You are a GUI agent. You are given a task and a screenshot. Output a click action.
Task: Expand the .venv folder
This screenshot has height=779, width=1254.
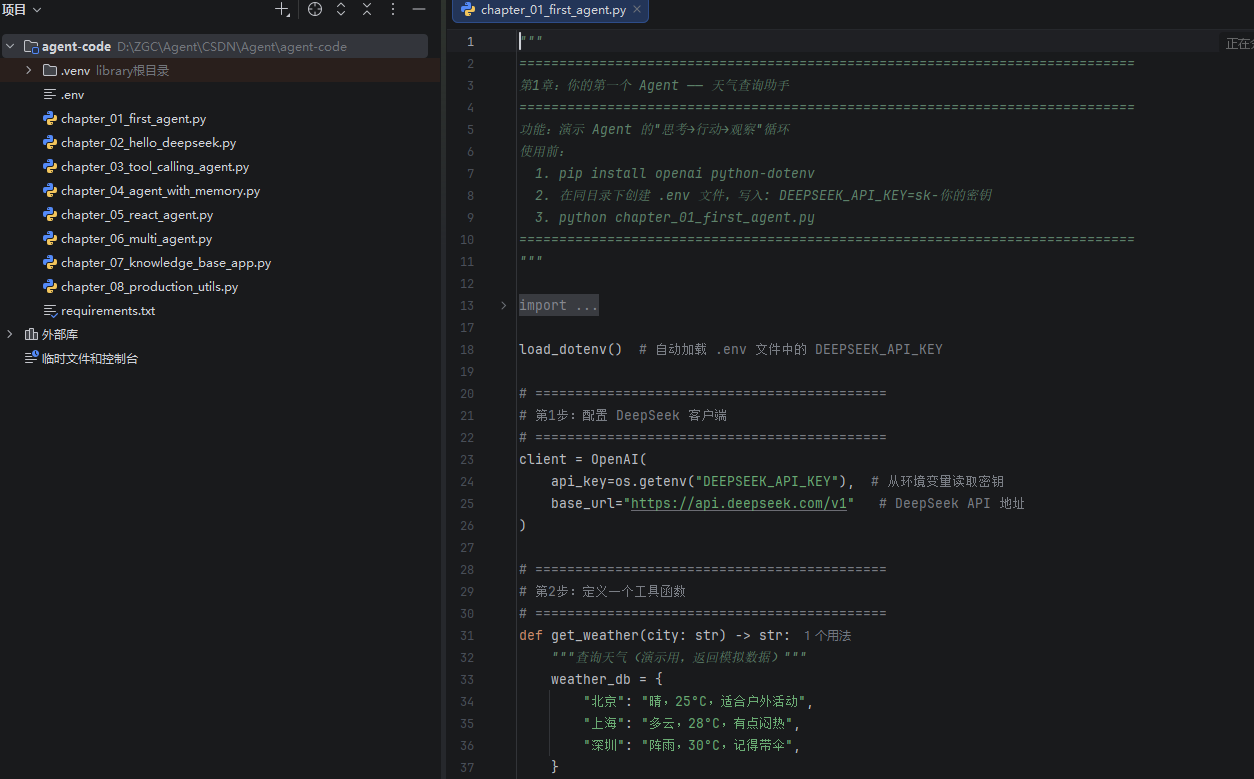[29, 71]
